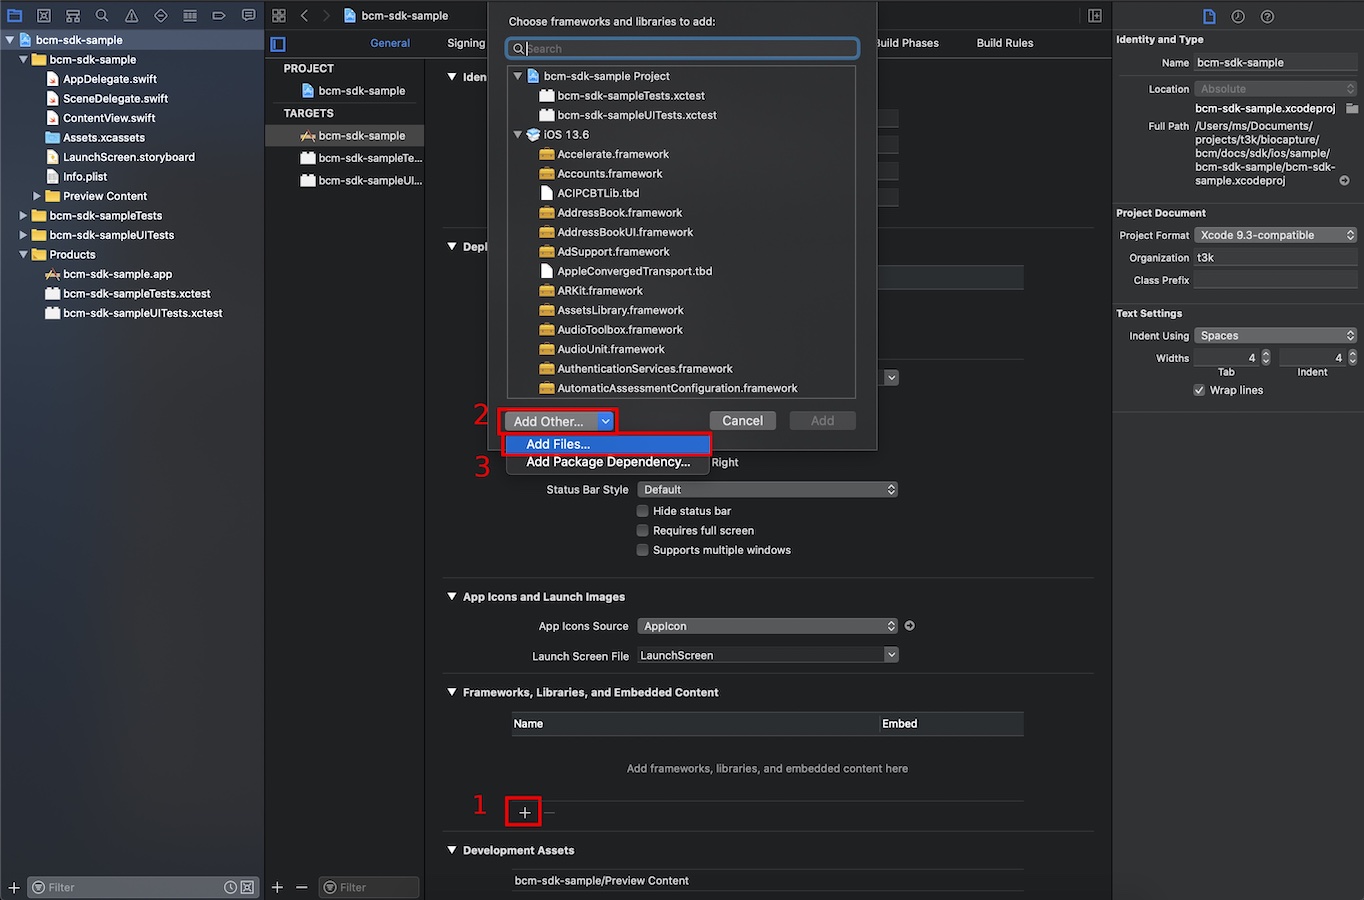Click the Organization text field
1364x900 pixels.
1275,258
